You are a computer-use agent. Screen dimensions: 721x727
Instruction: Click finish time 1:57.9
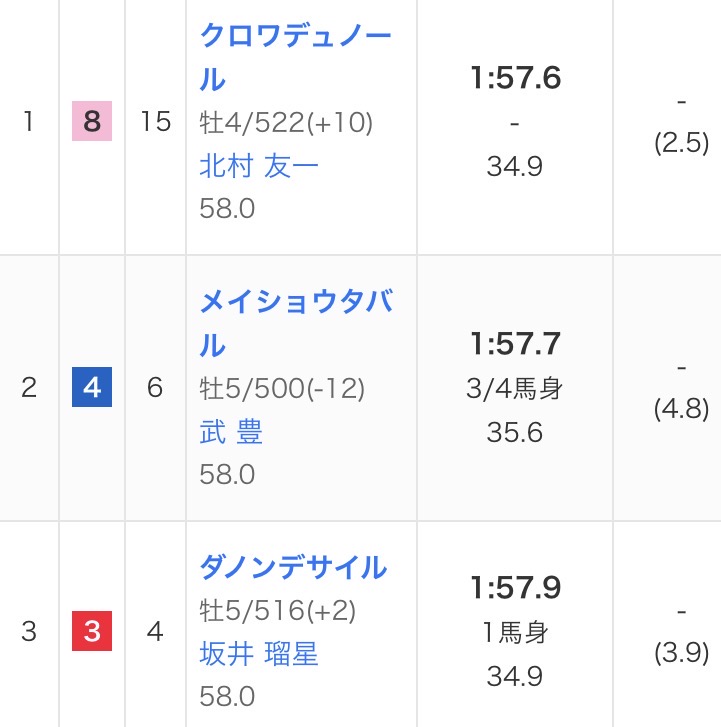tap(515, 588)
